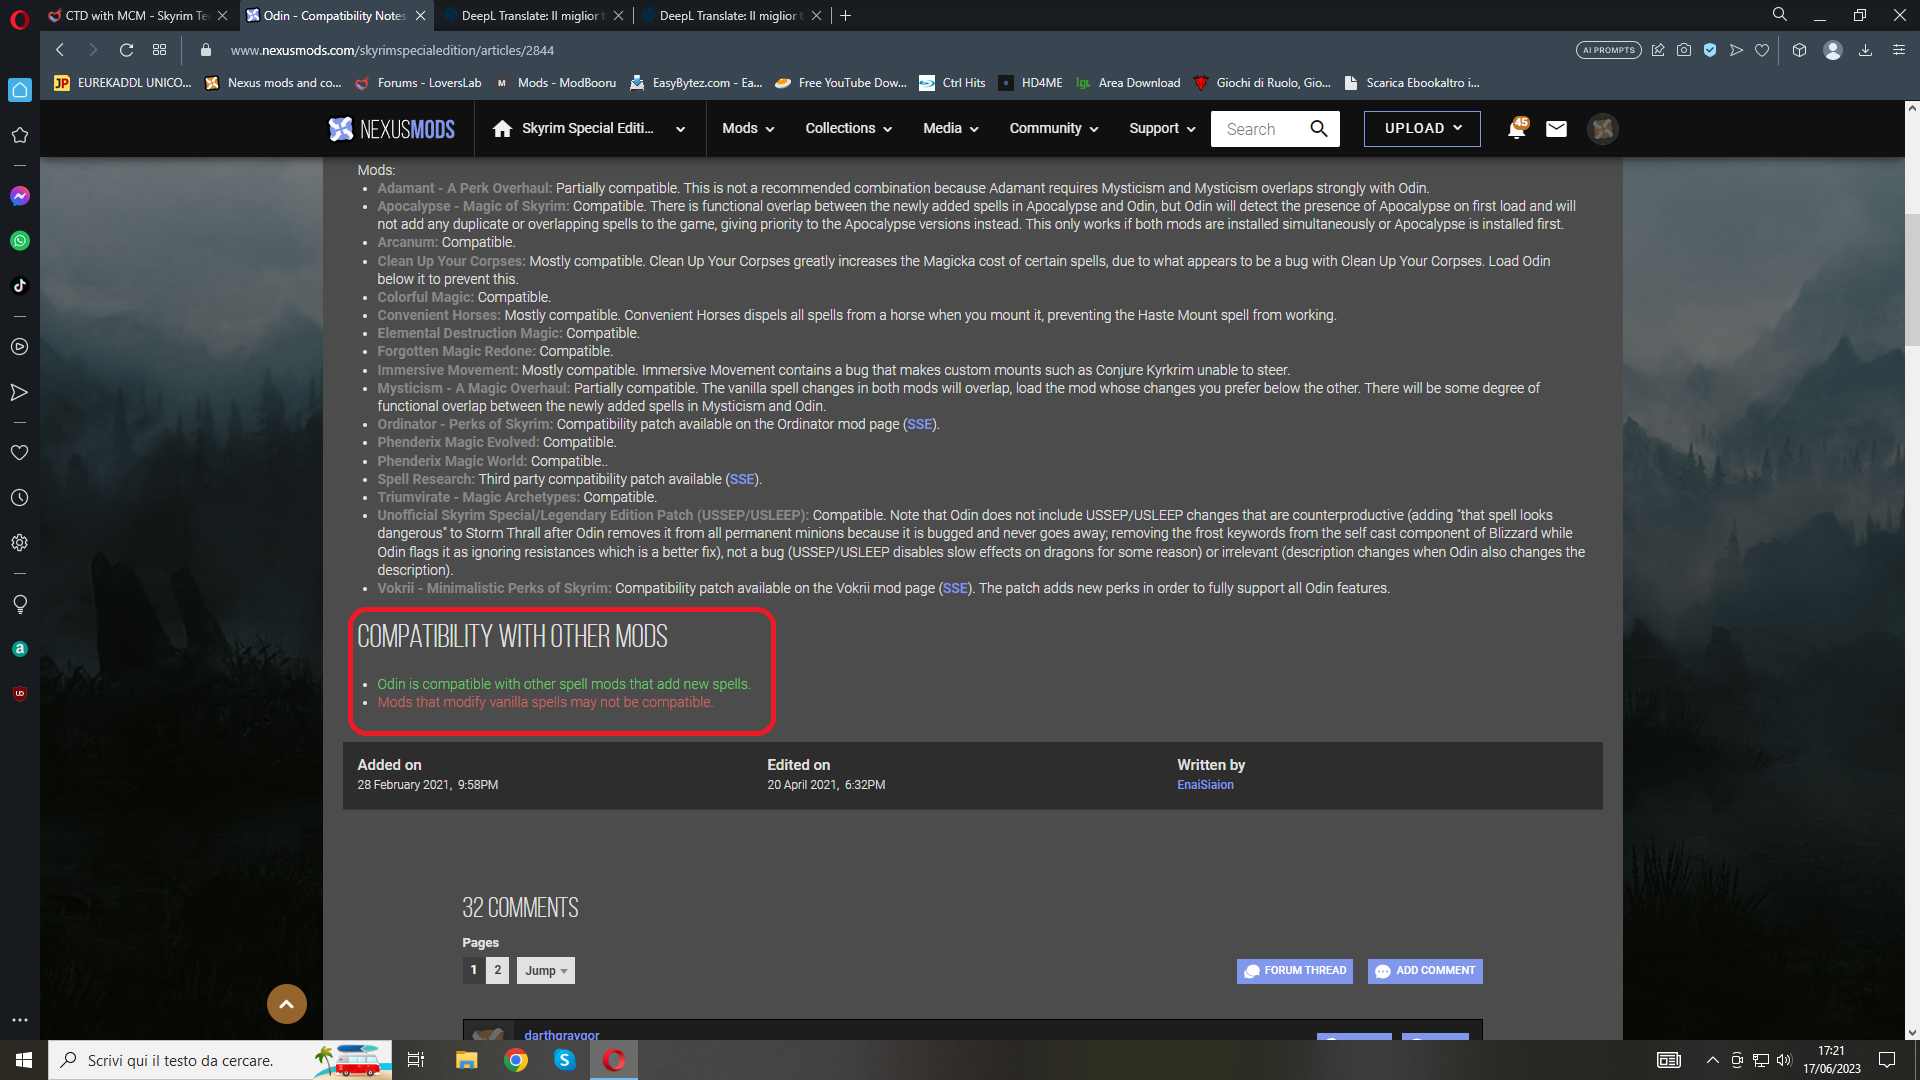Open a new browser tab
This screenshot has height=1080, width=1920.
[846, 16]
